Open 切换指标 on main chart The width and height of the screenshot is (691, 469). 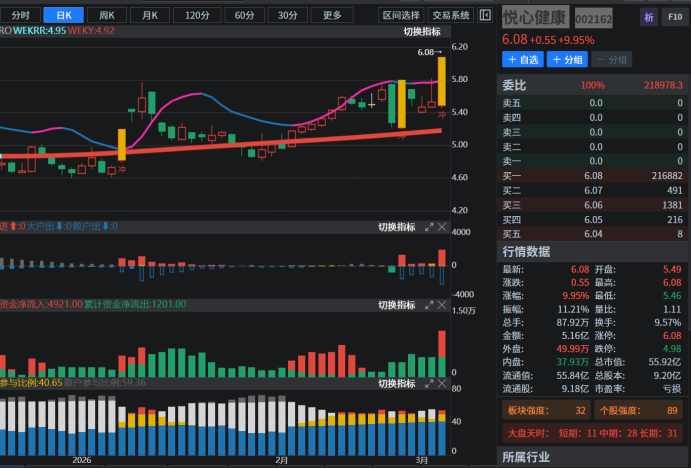click(x=421, y=32)
